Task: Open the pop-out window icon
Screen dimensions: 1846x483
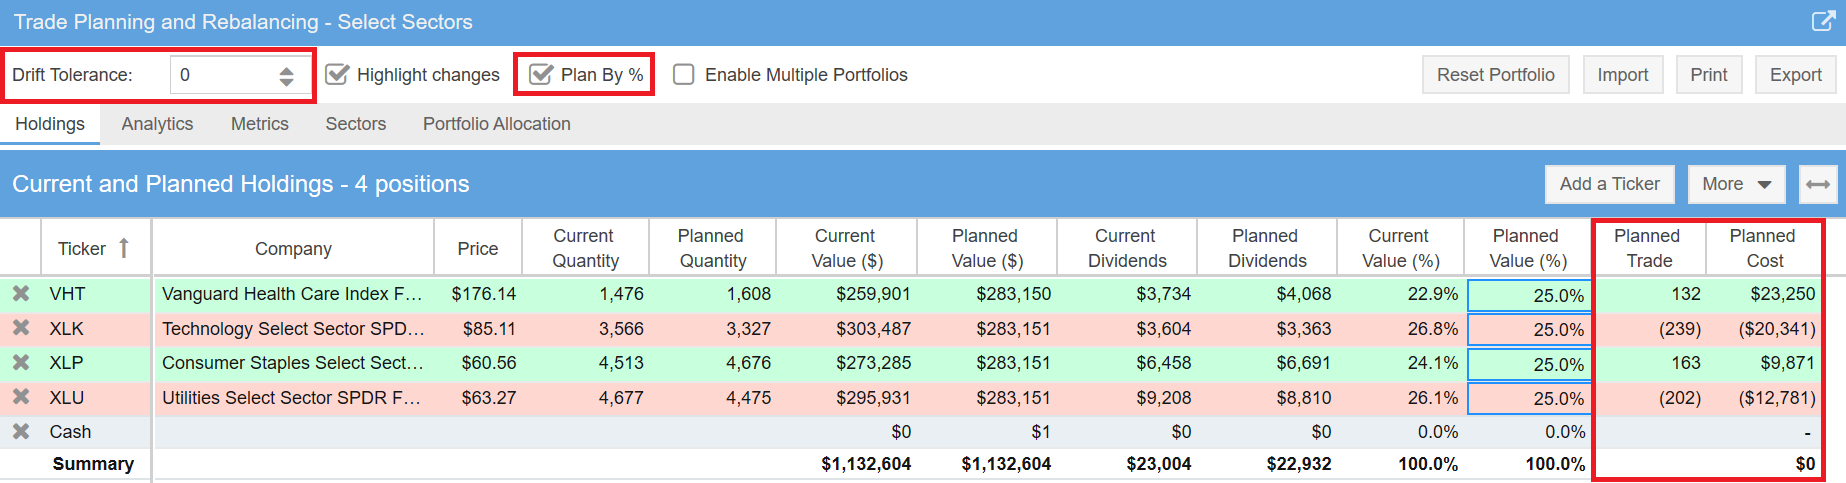Action: click(x=1823, y=21)
